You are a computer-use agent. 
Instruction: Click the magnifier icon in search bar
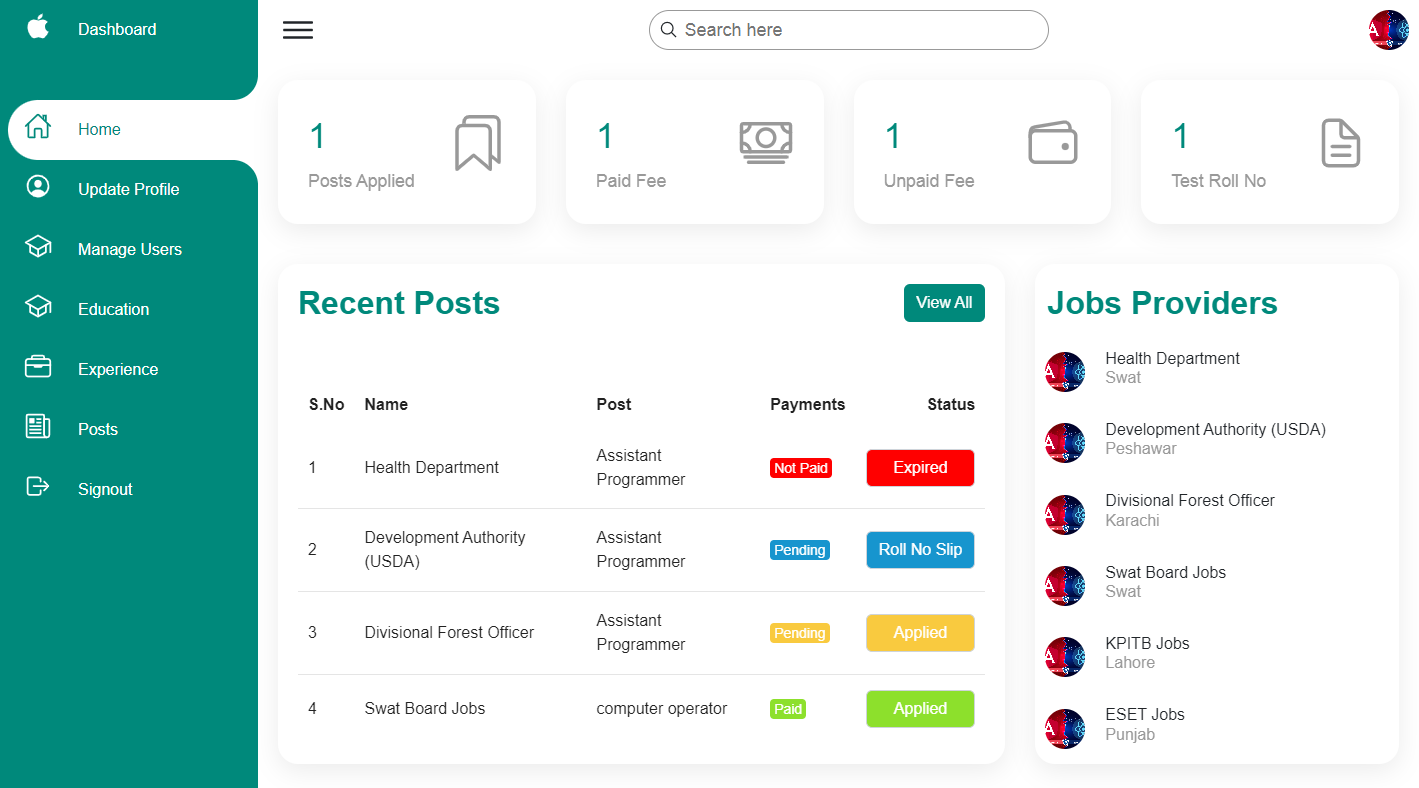pyautogui.click(x=669, y=30)
